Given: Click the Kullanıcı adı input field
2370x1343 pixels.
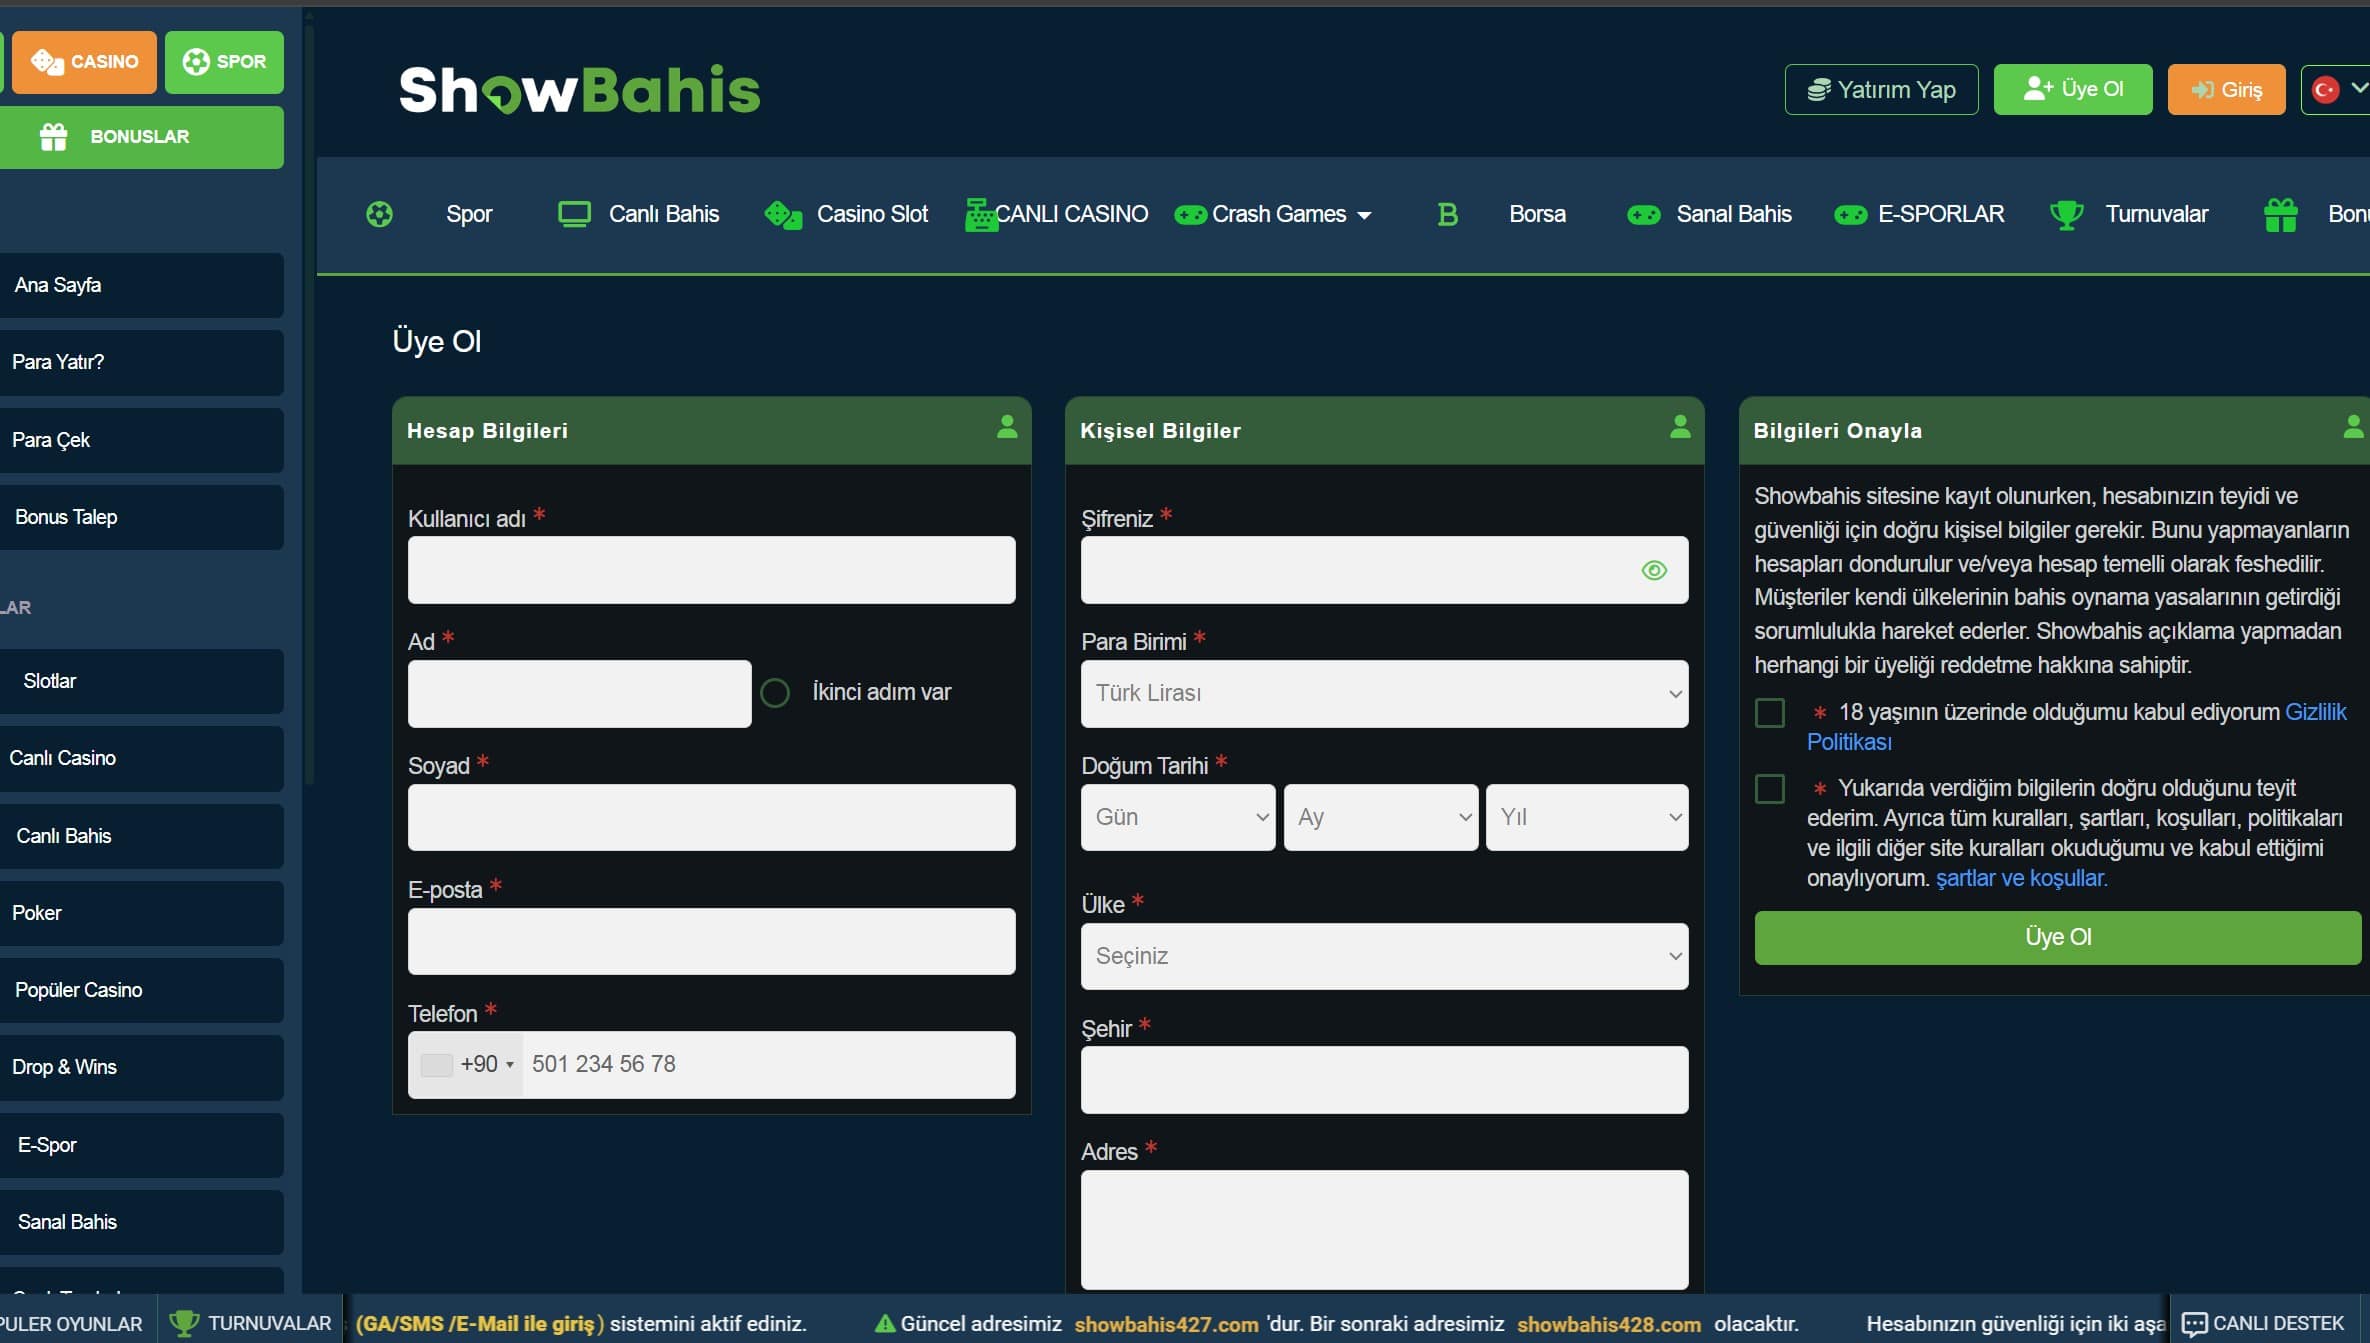Looking at the screenshot, I should coord(711,570).
